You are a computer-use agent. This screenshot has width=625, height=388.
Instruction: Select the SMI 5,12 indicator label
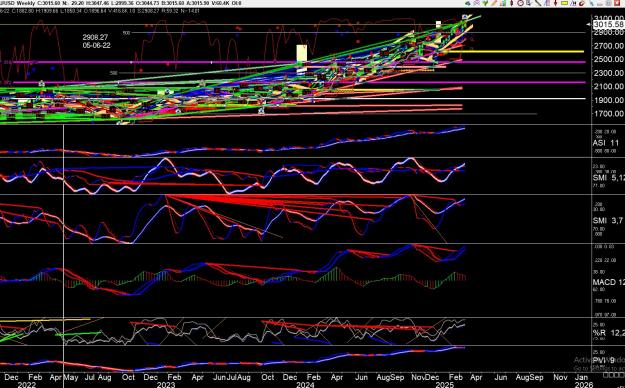[x=608, y=177]
